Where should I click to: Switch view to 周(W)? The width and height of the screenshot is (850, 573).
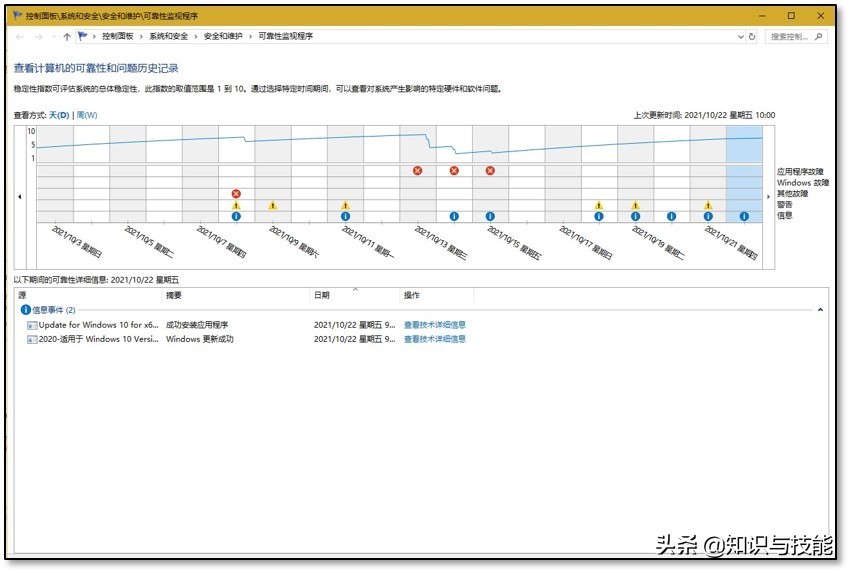pyautogui.click(x=87, y=115)
